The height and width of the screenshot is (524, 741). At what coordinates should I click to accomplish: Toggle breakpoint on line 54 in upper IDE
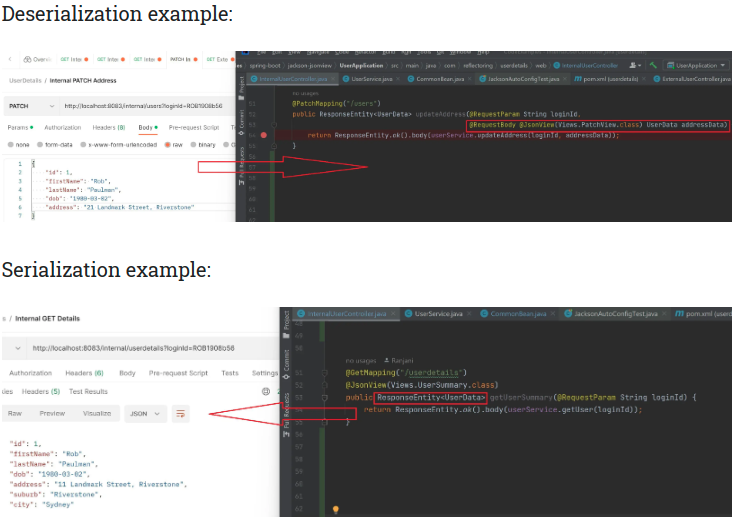click(264, 135)
